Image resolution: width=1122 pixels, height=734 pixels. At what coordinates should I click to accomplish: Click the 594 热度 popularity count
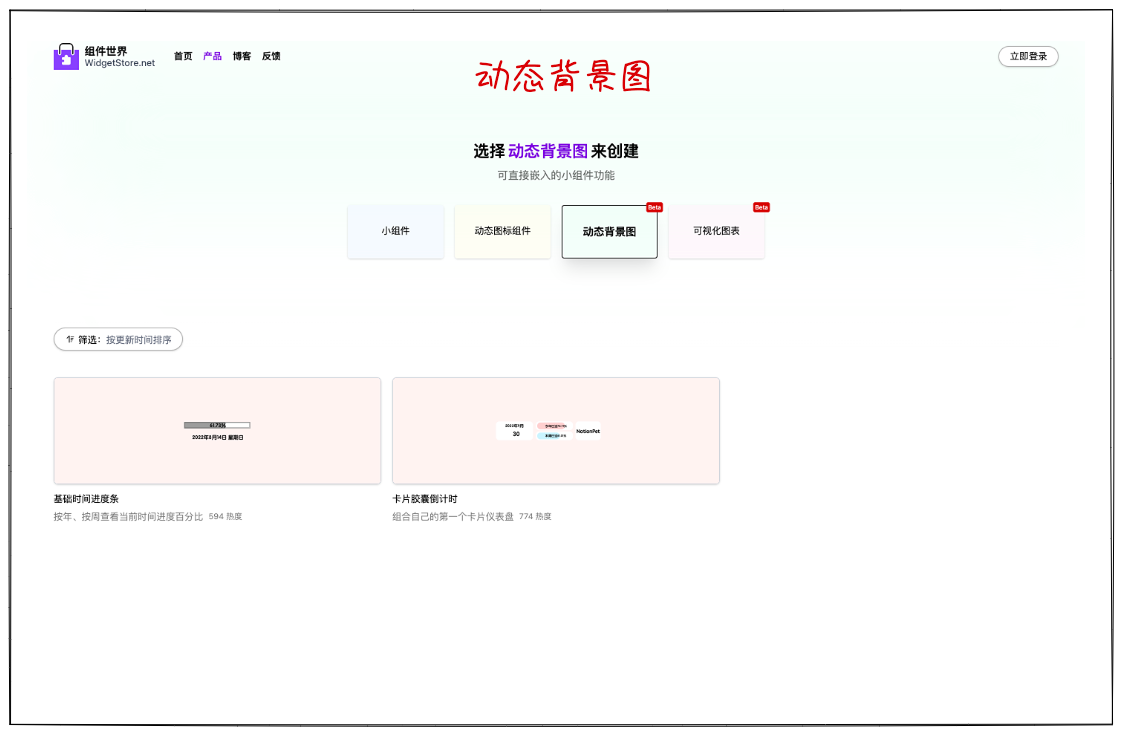click(x=225, y=517)
